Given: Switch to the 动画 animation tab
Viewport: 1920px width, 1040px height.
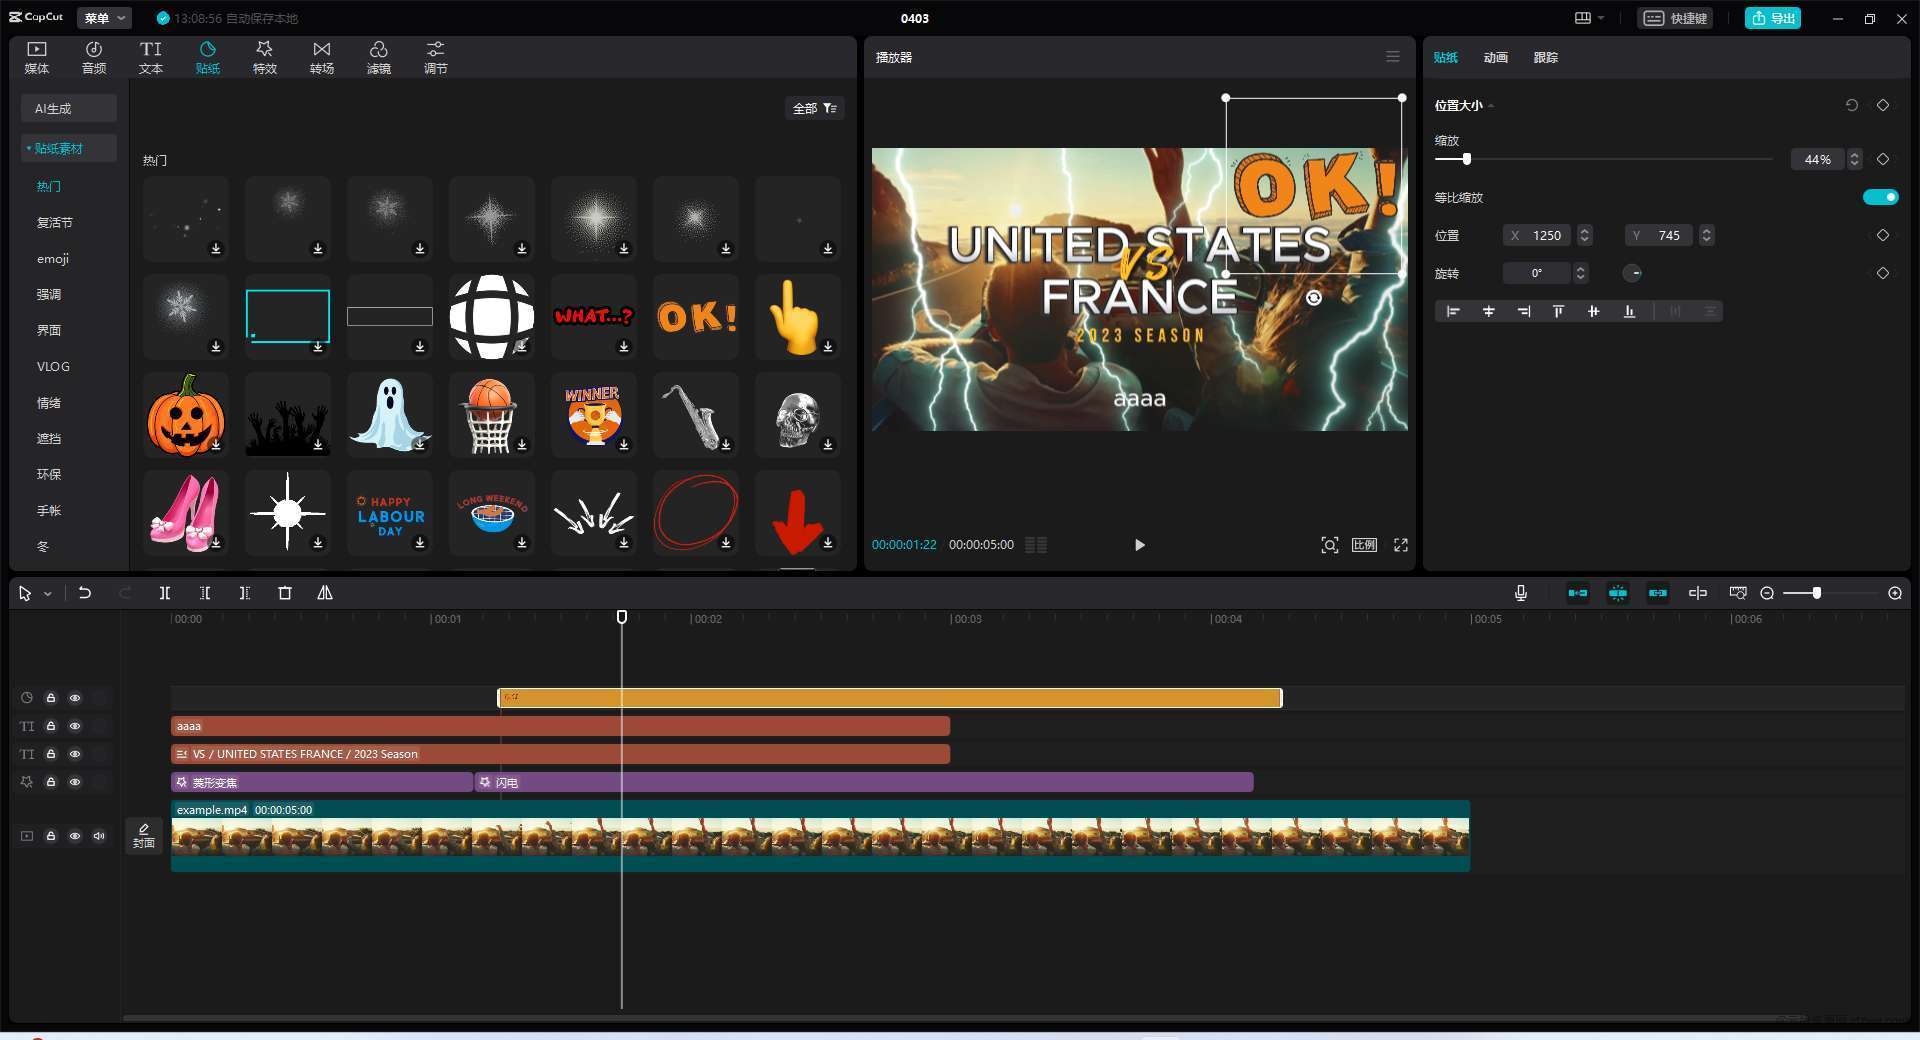Looking at the screenshot, I should 1495,57.
